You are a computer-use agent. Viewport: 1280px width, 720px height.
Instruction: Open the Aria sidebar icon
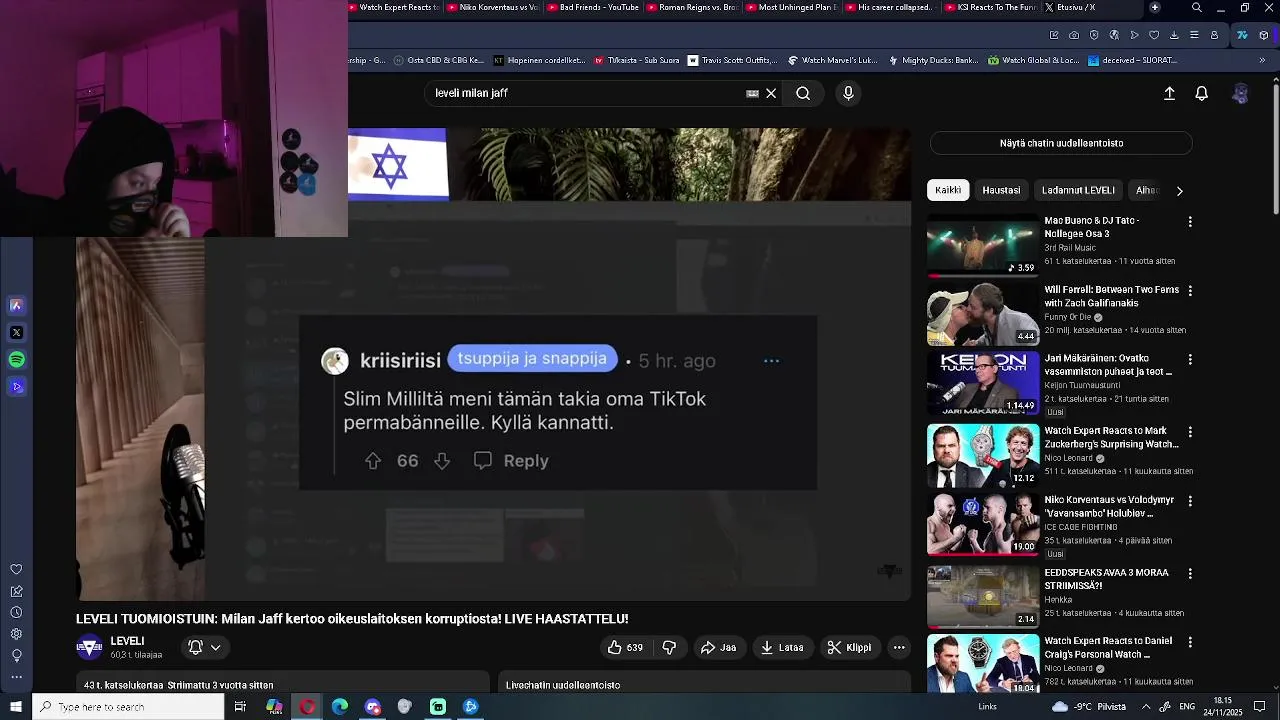coord(16,305)
